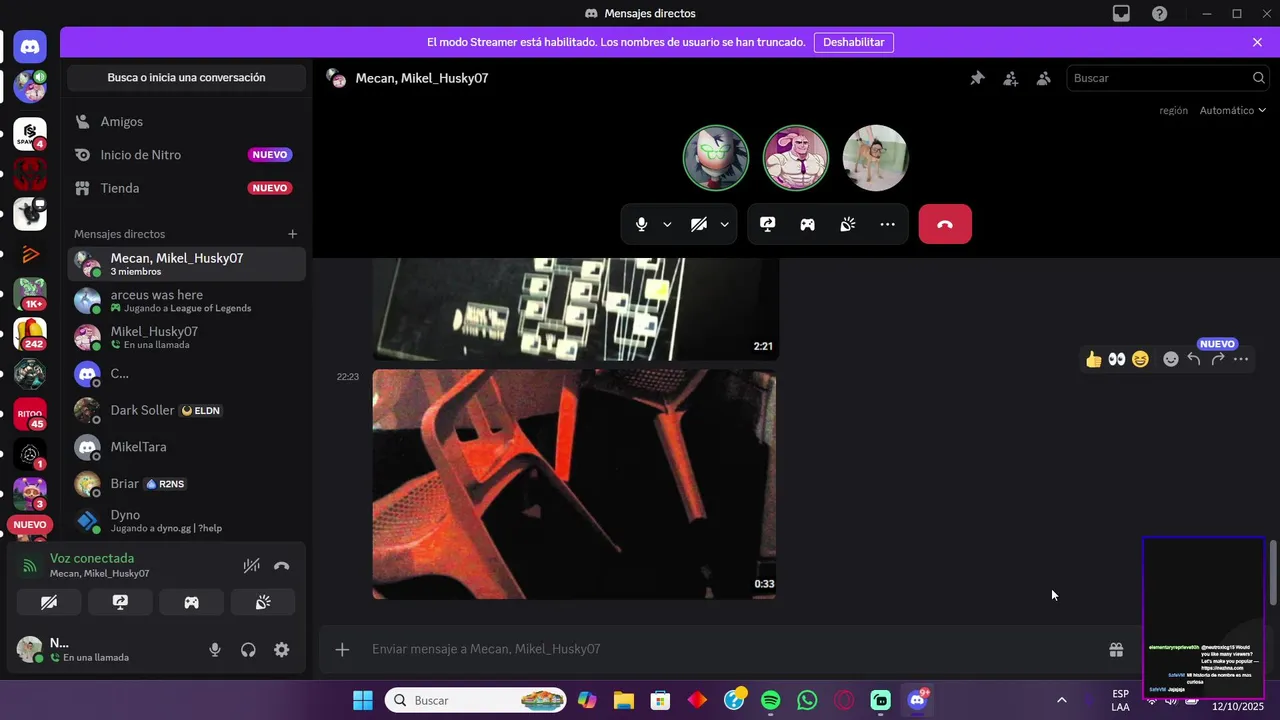This screenshot has width=1280, height=720.
Task: Open the Tienda page
Action: 187,188
